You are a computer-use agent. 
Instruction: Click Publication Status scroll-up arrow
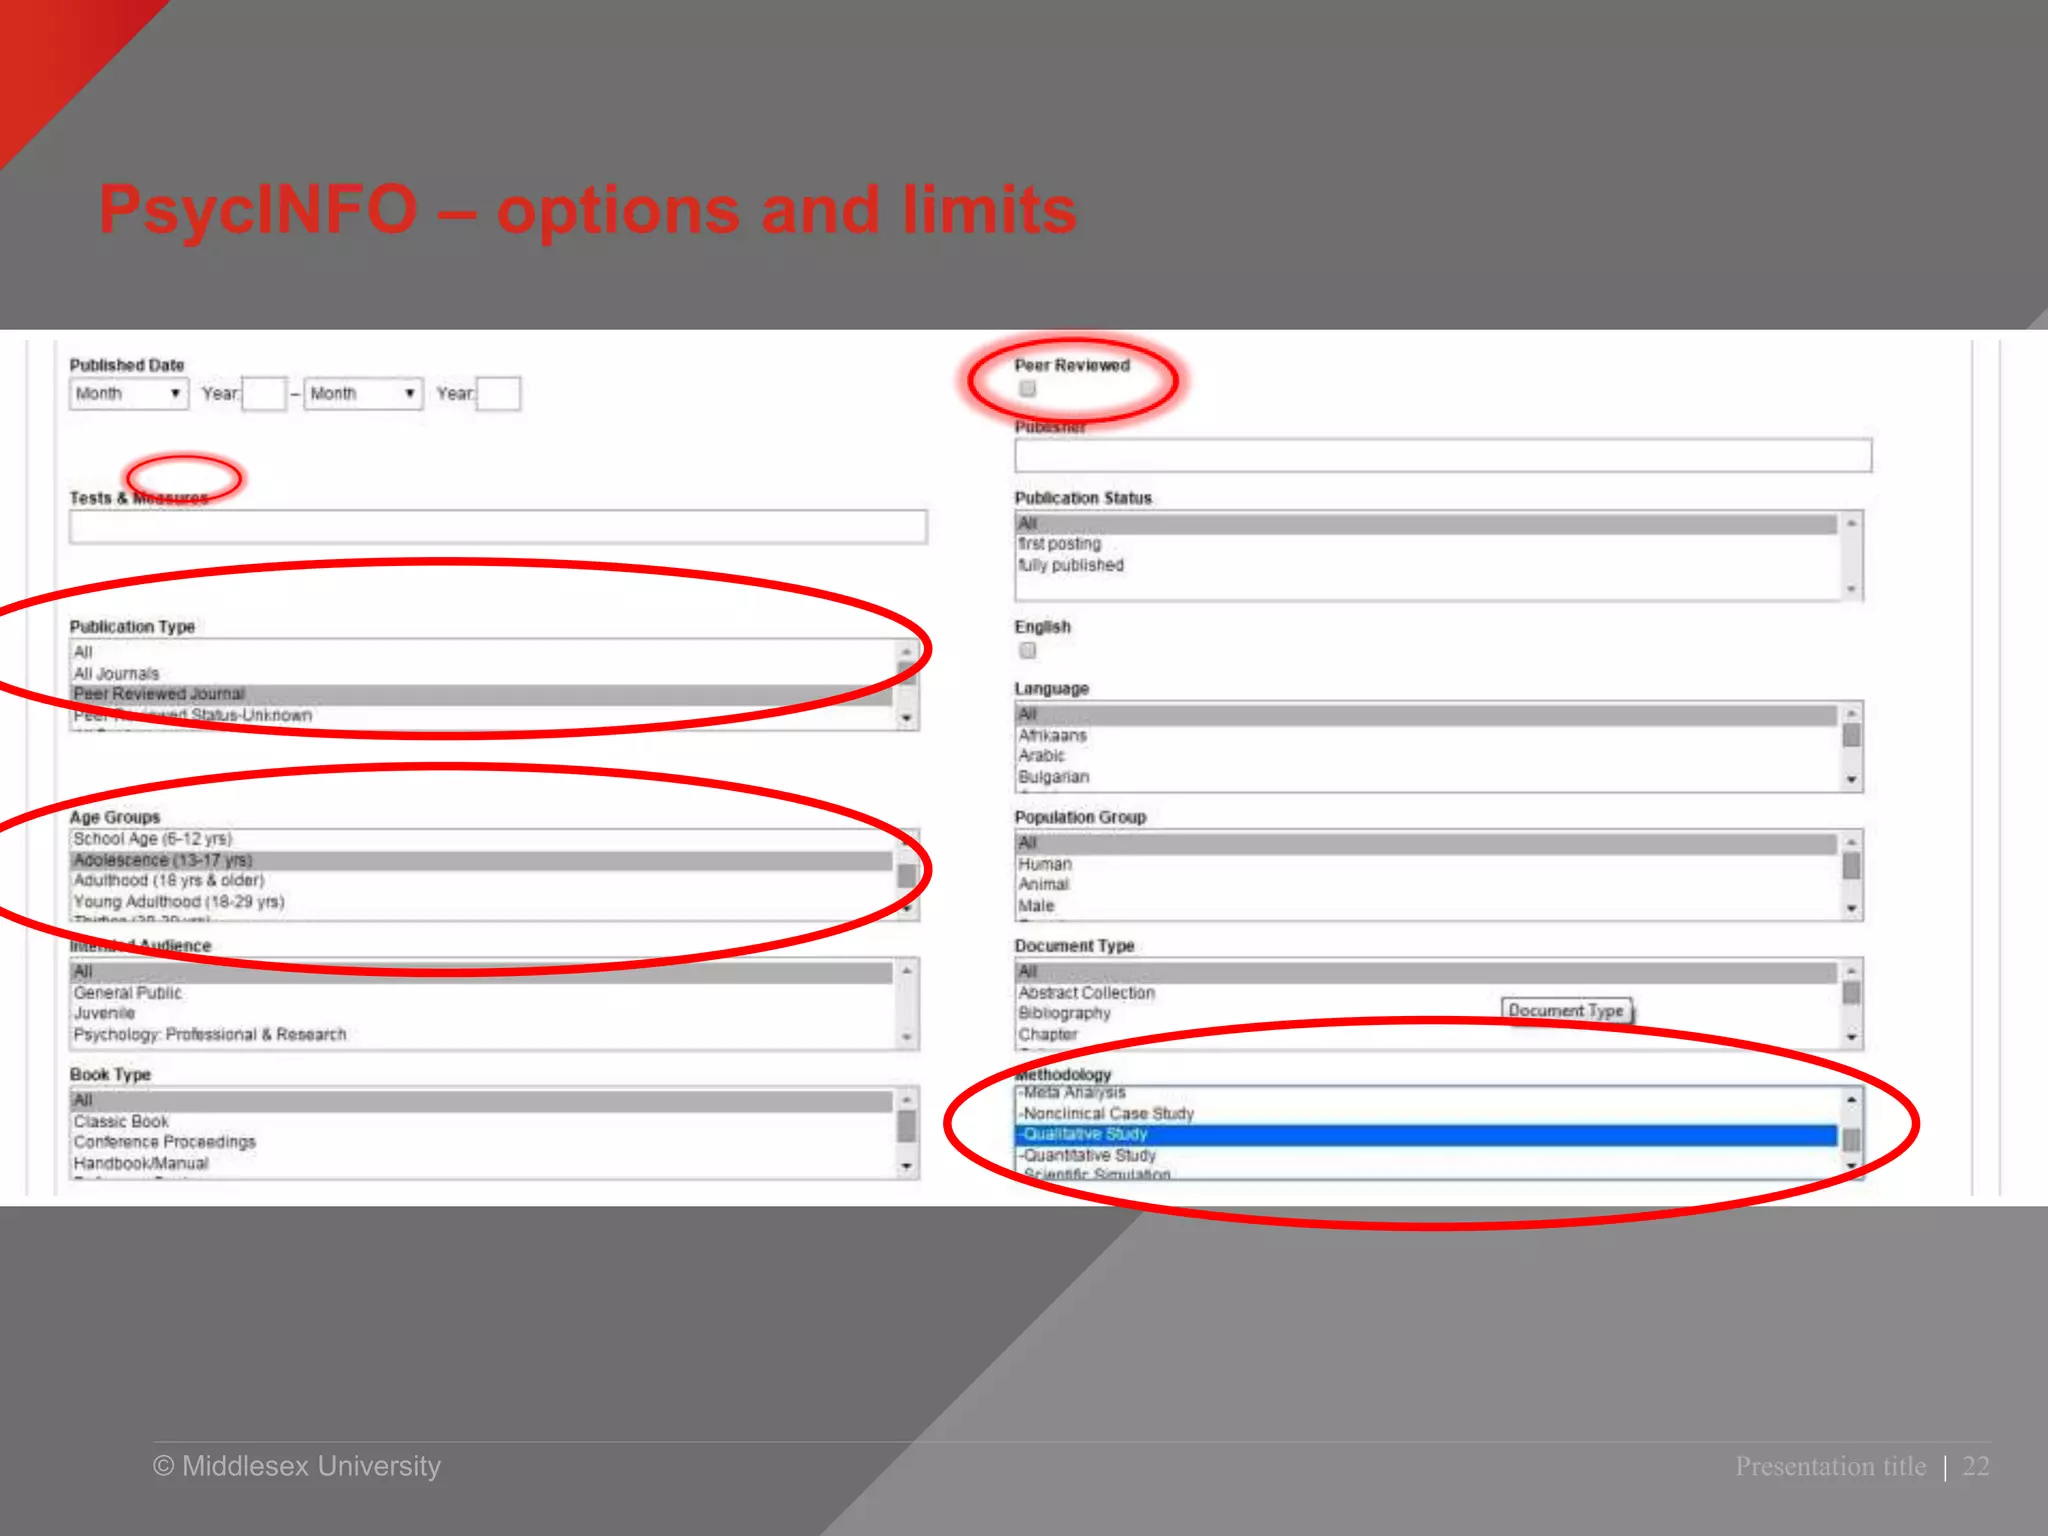coord(1851,524)
